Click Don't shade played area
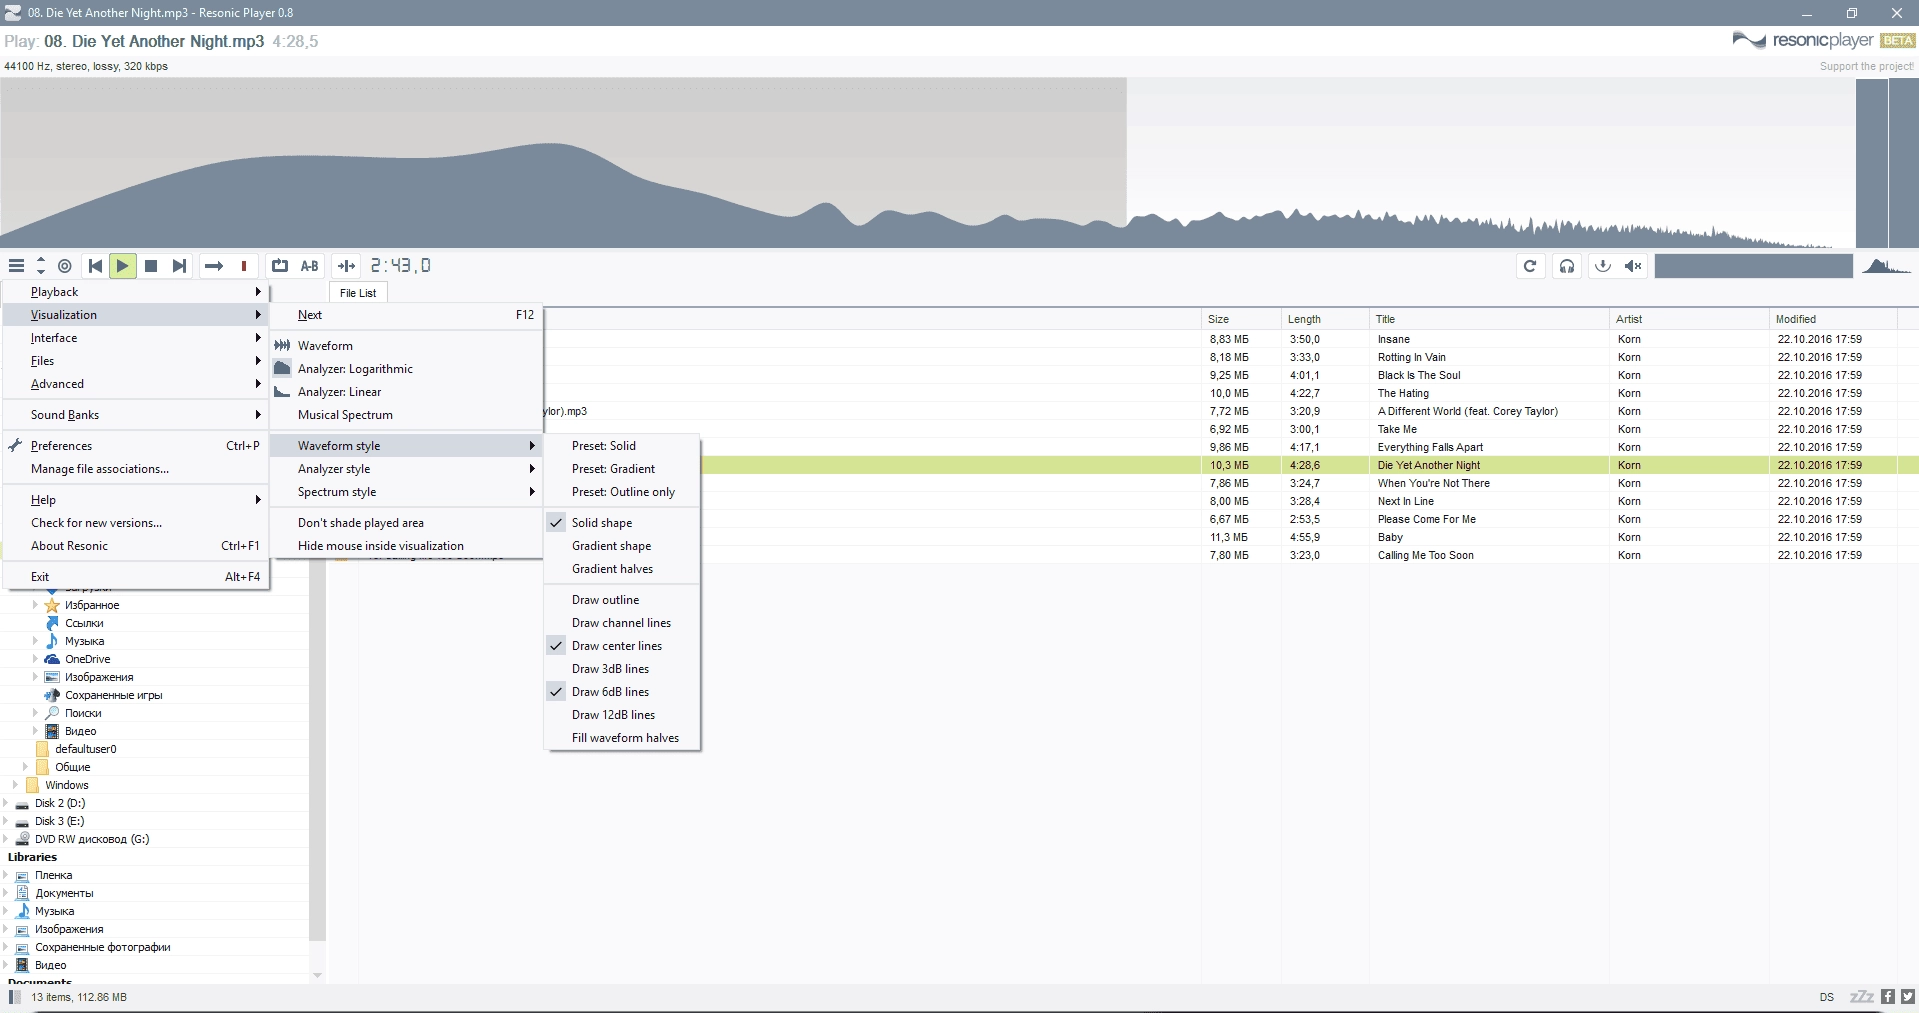Screen dimensions: 1919x1013 (406, 523)
